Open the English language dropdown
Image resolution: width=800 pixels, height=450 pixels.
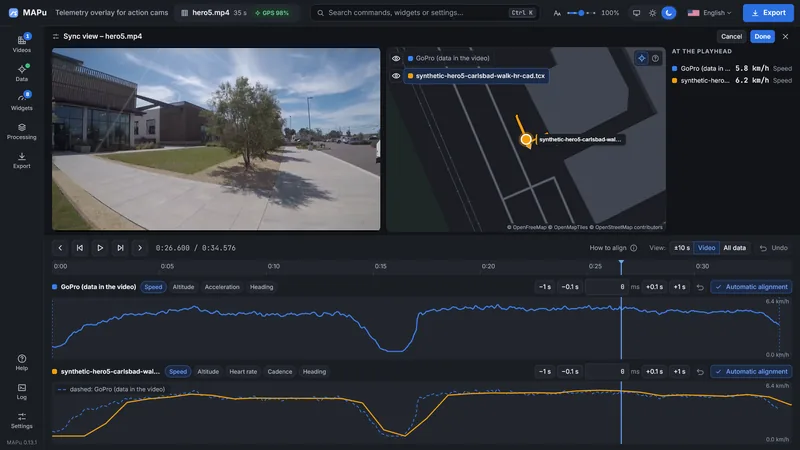(x=709, y=13)
